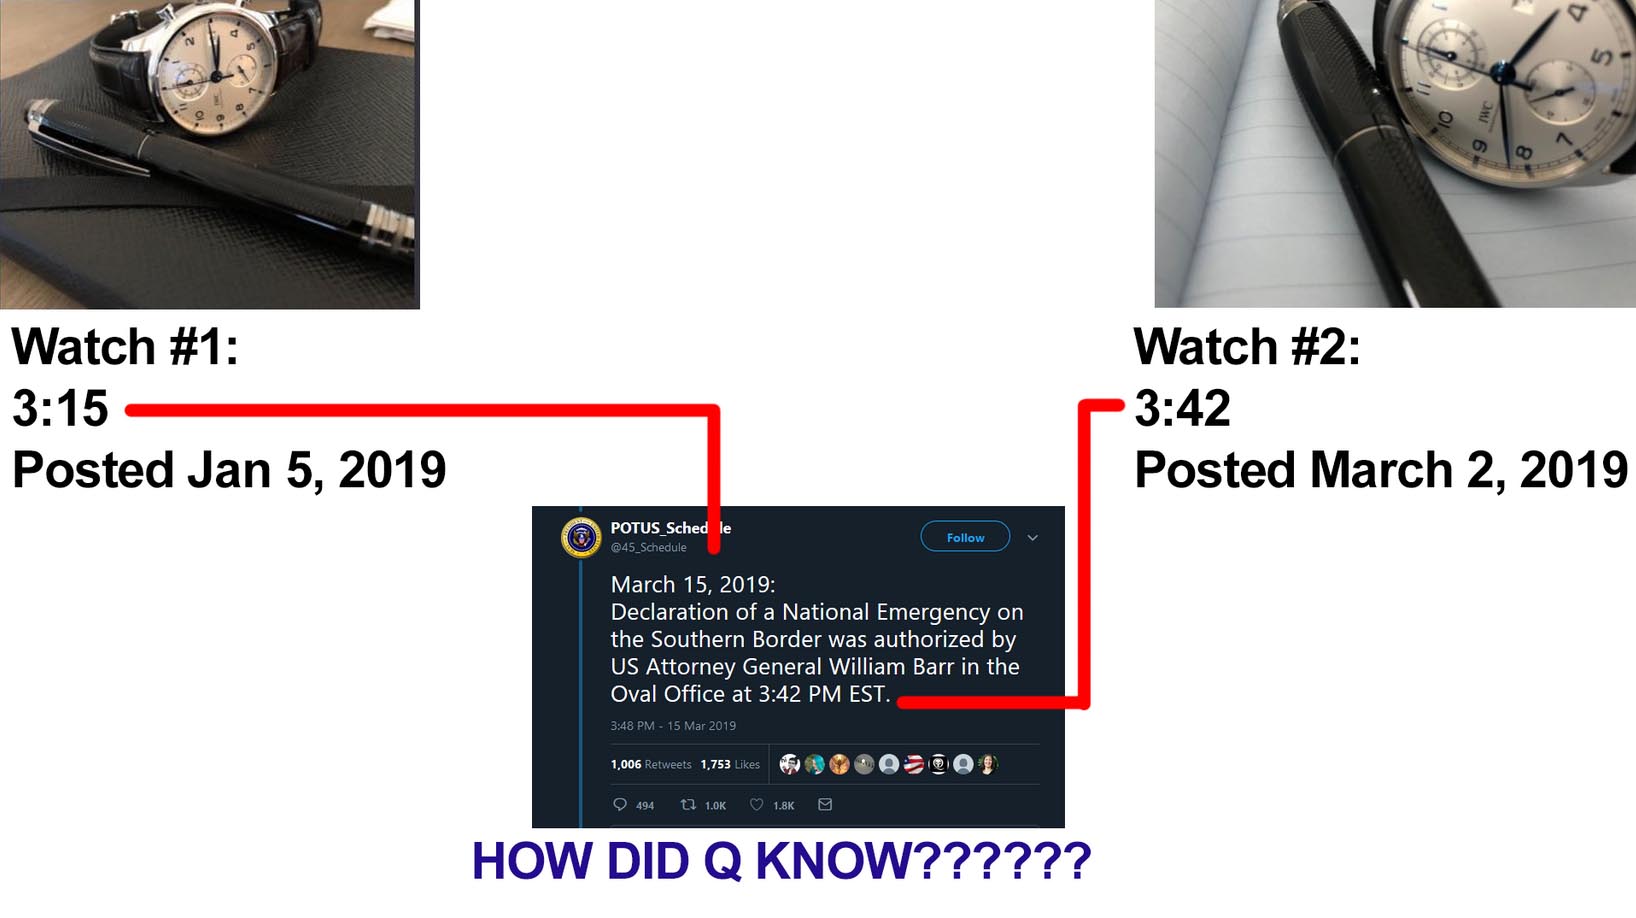Click the envelope direct message icon

click(825, 804)
